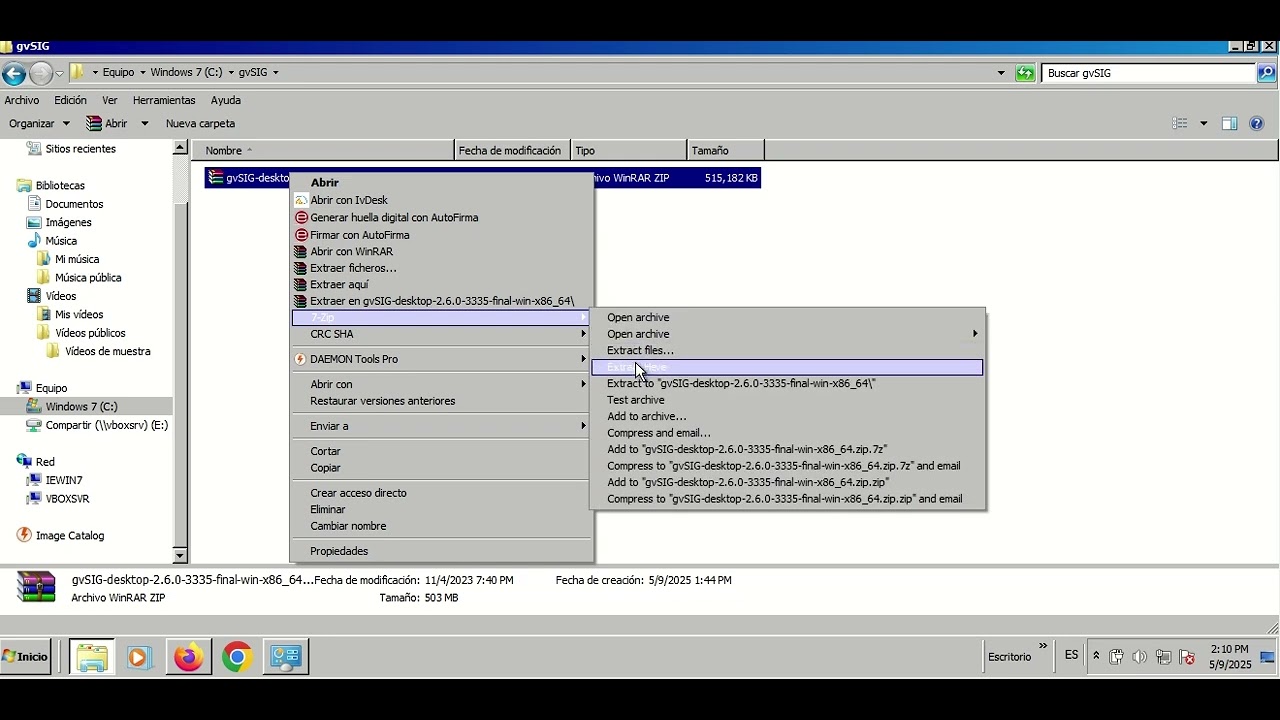
Task: Expand the DAEMON Tools Pro submenu
Action: (583, 359)
